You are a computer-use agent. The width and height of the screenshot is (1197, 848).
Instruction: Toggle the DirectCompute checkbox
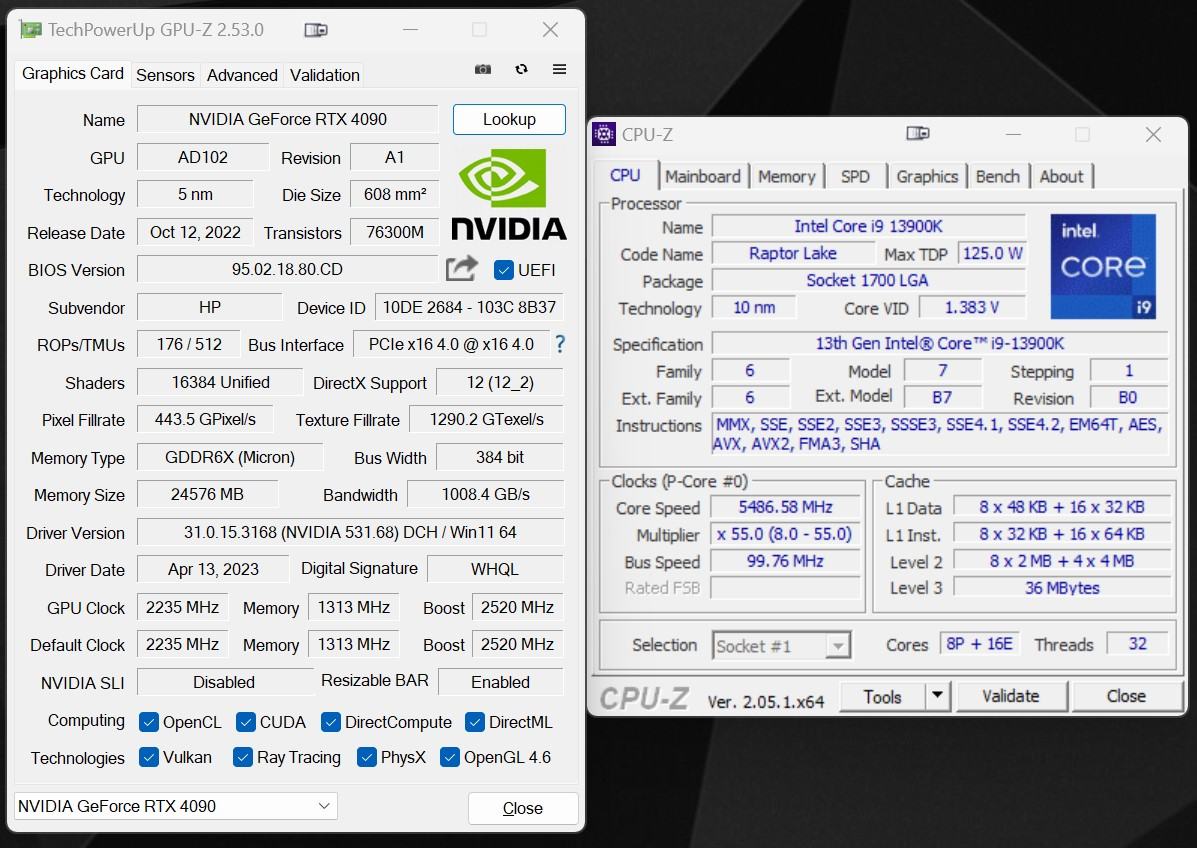click(x=331, y=722)
